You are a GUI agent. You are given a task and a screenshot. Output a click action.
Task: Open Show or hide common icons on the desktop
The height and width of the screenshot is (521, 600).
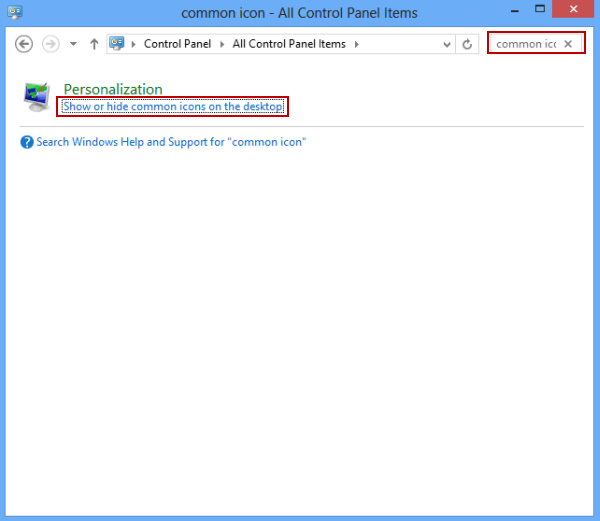[x=173, y=106]
